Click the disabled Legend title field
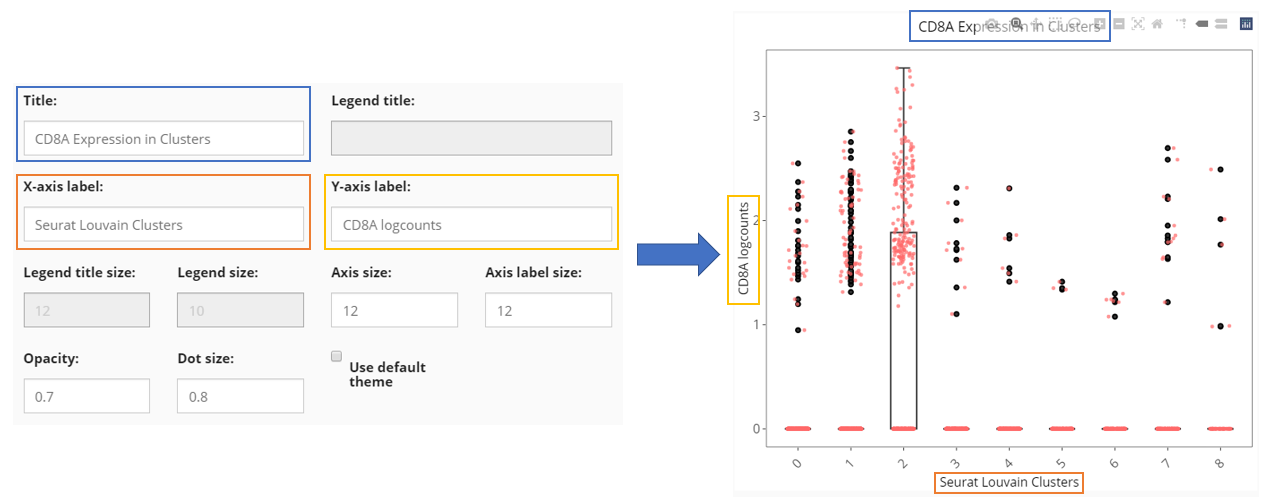 pos(471,139)
